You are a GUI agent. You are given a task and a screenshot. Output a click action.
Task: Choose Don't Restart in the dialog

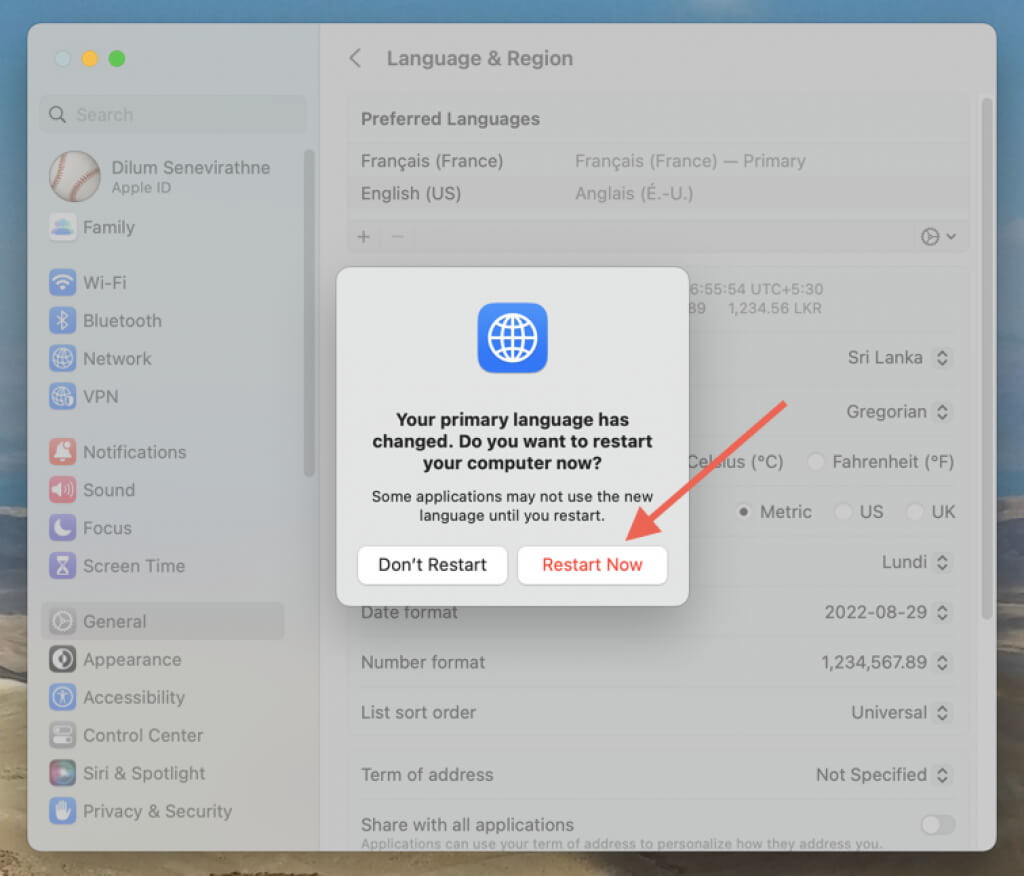click(x=432, y=565)
